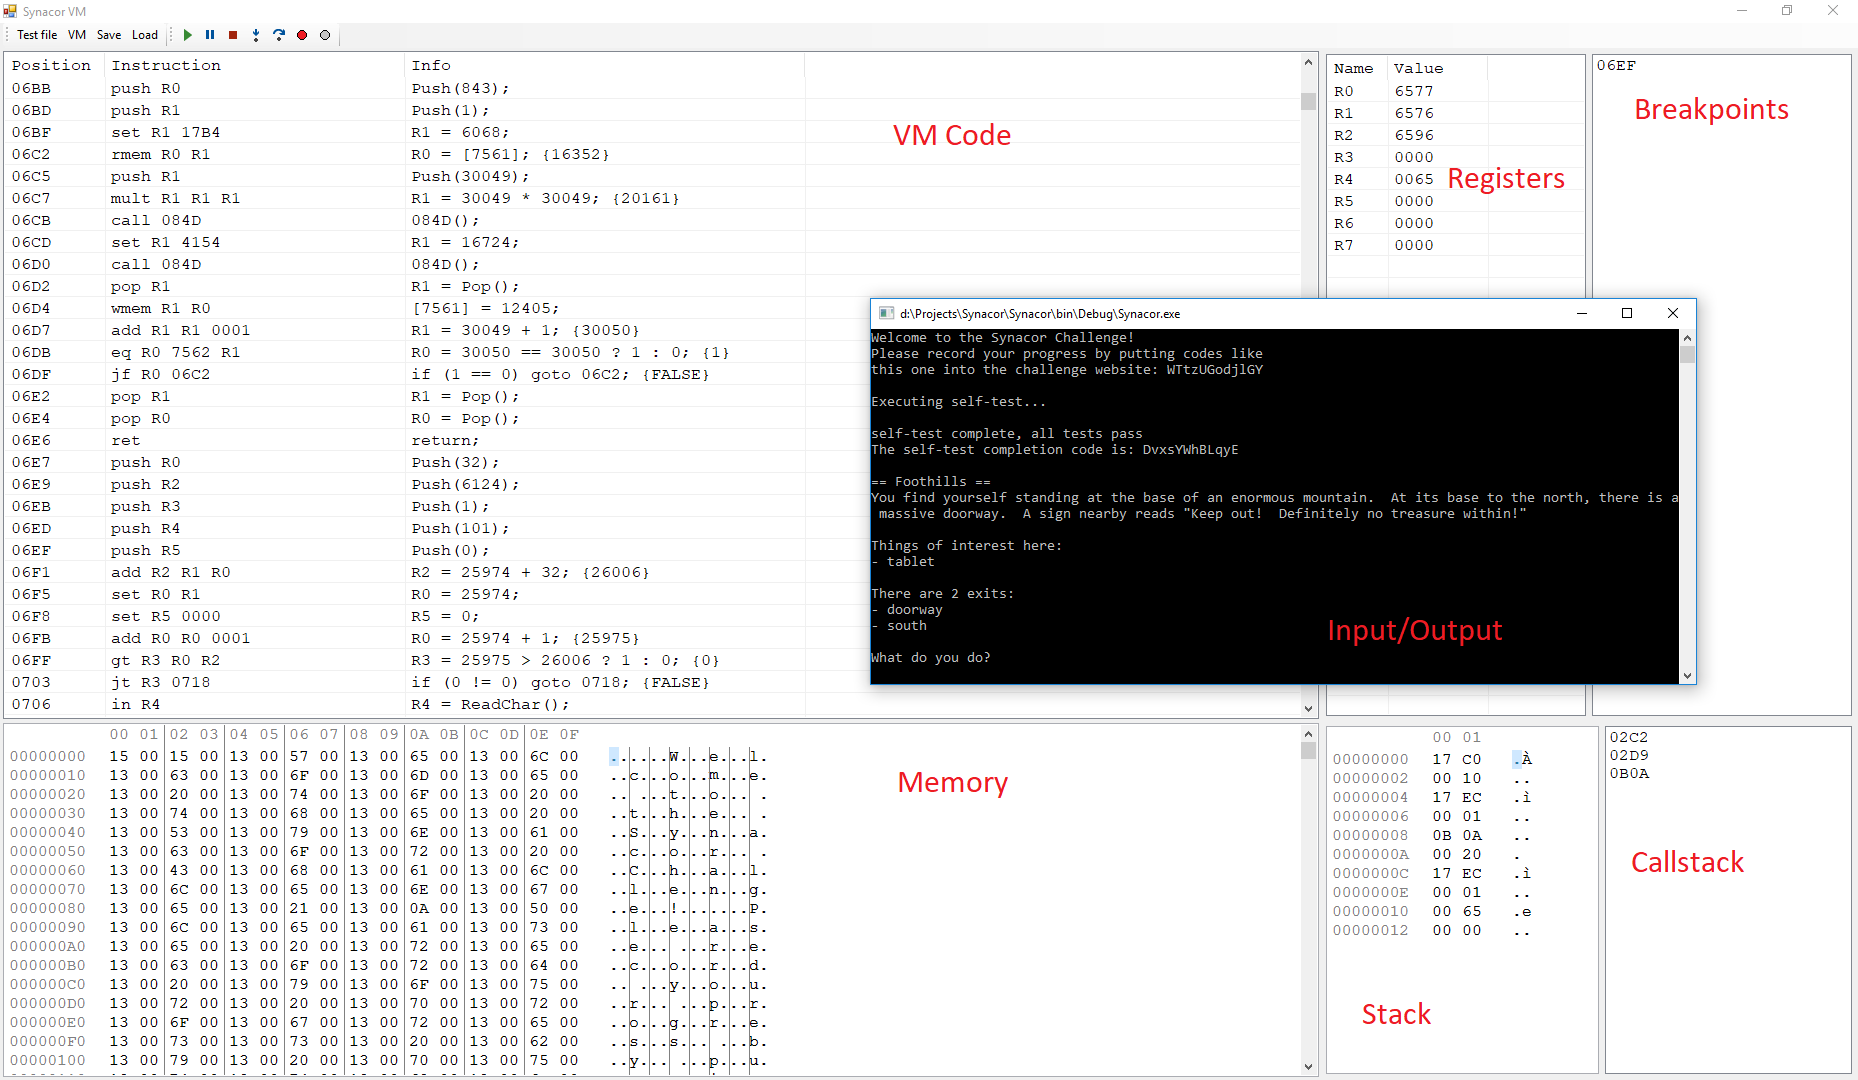
Task: Click memory row address 00000080
Action: 48,908
